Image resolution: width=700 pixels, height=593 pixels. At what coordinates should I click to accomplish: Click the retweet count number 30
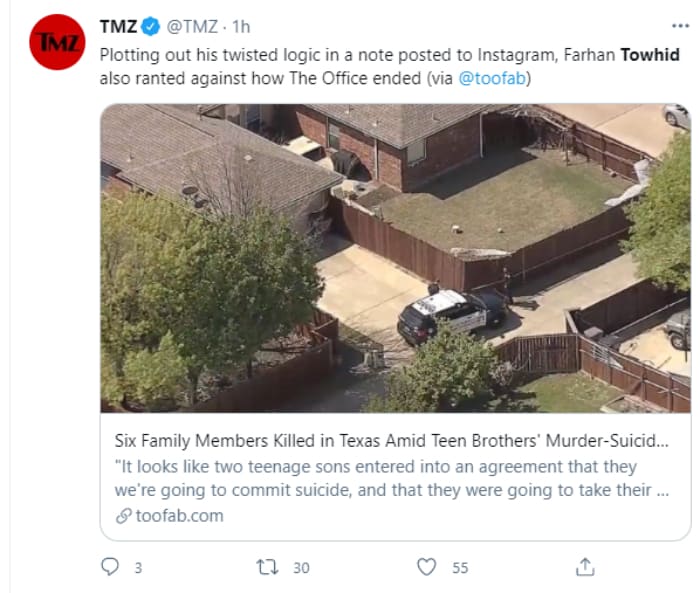(301, 568)
